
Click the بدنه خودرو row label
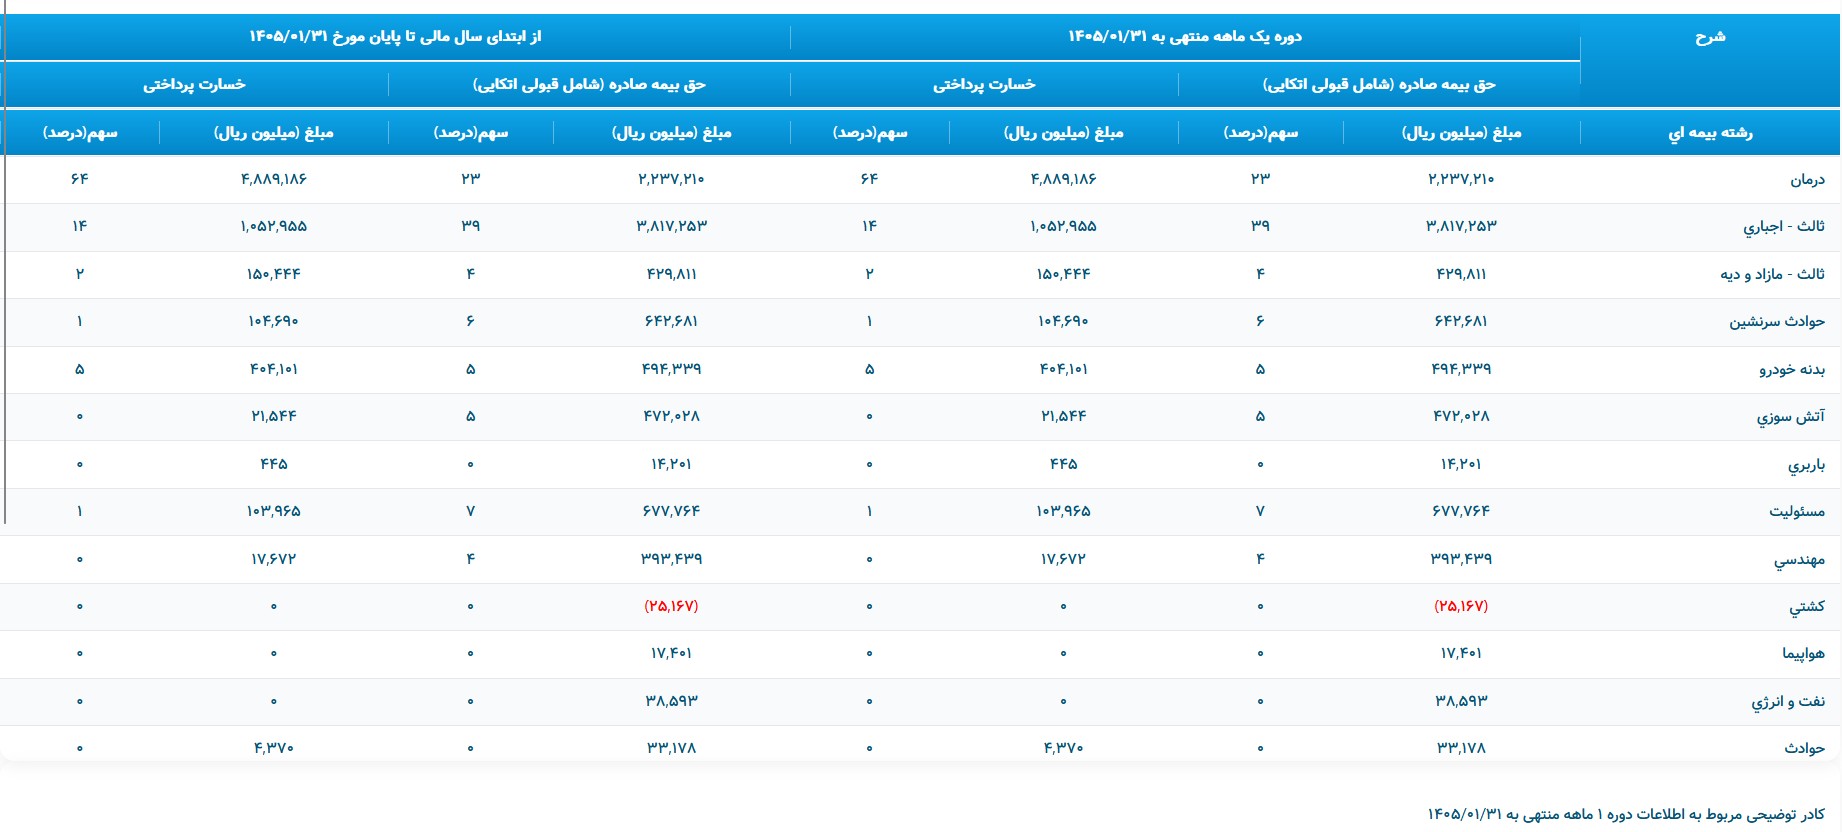(1792, 370)
